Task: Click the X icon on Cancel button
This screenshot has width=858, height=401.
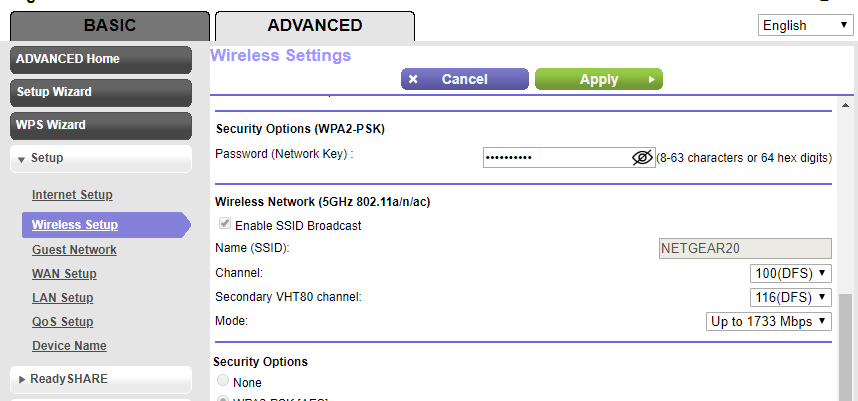Action: point(414,79)
